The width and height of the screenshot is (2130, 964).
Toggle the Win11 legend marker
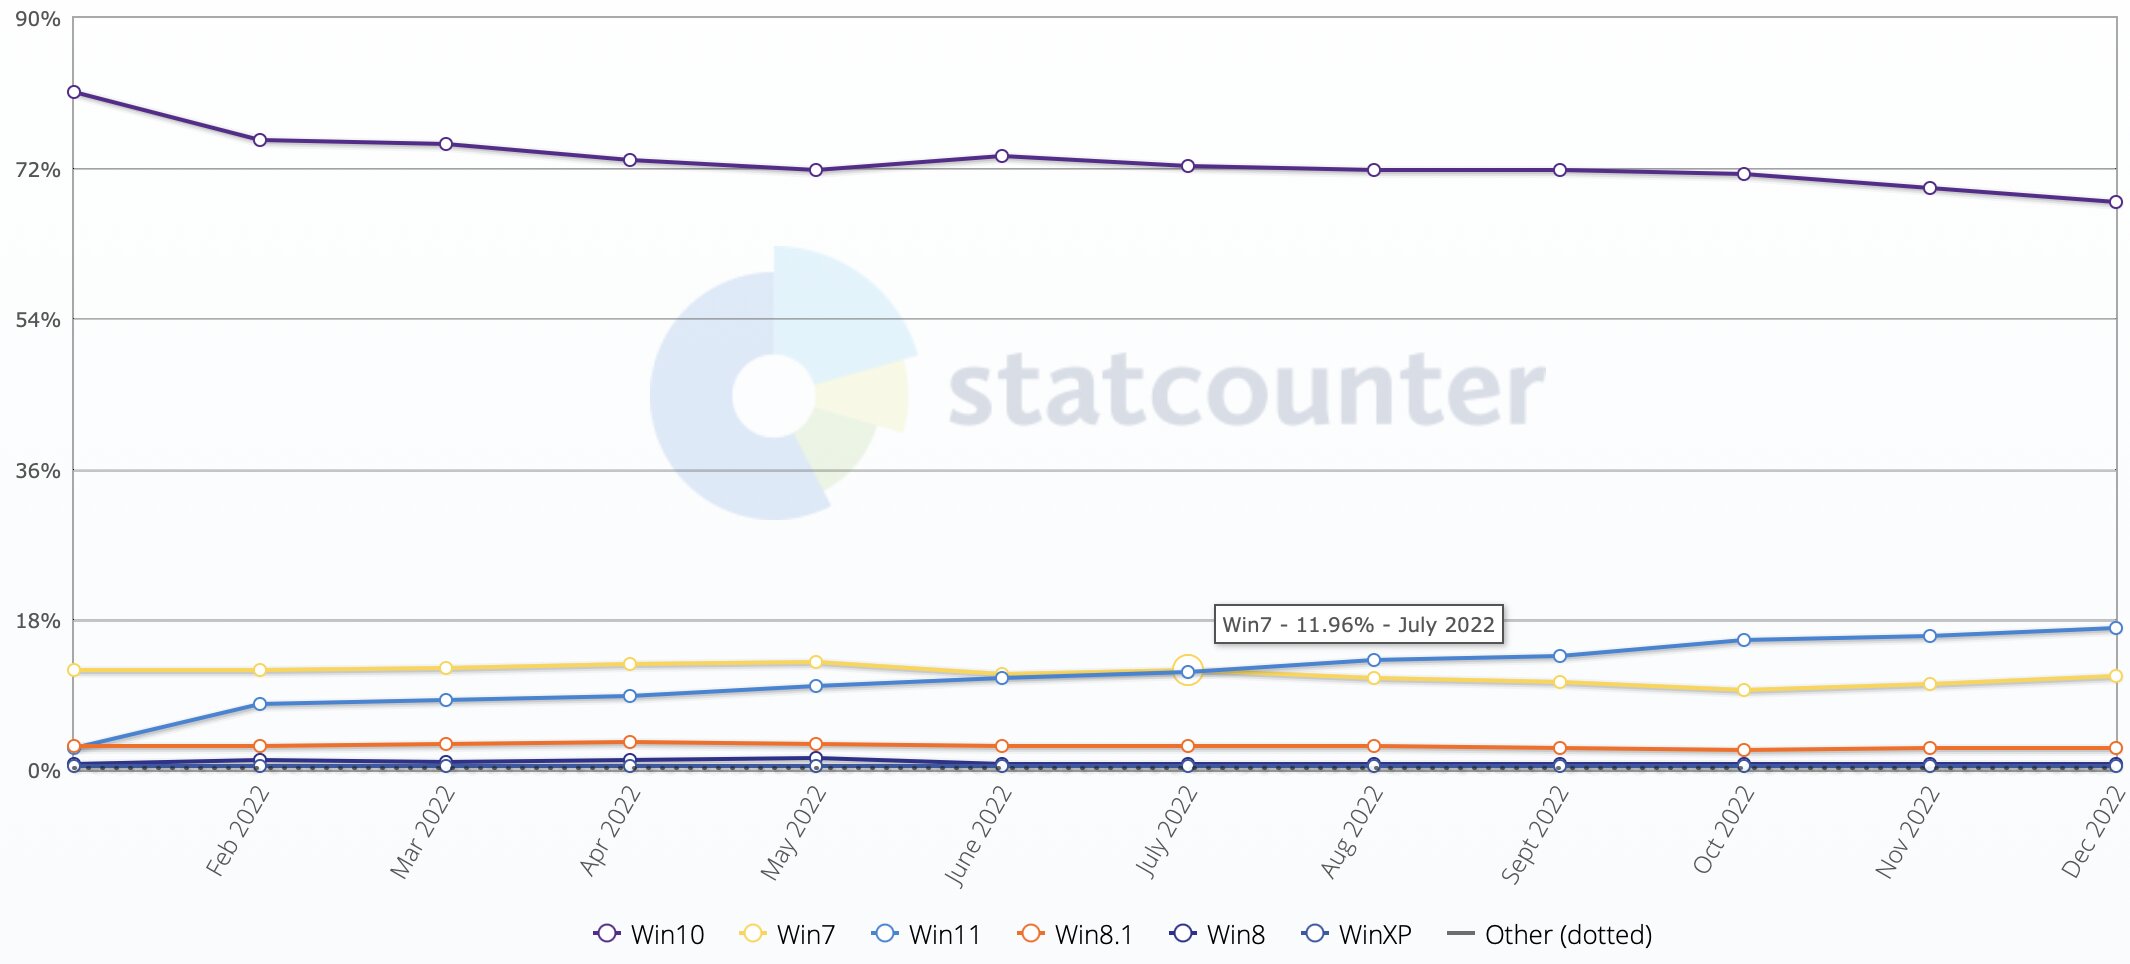pos(885,933)
